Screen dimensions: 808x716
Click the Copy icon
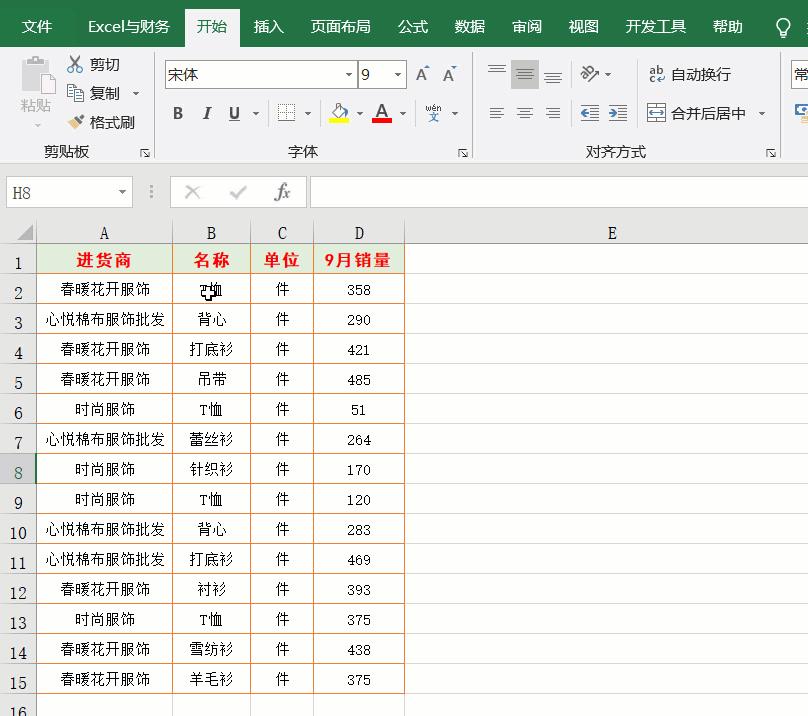point(75,93)
